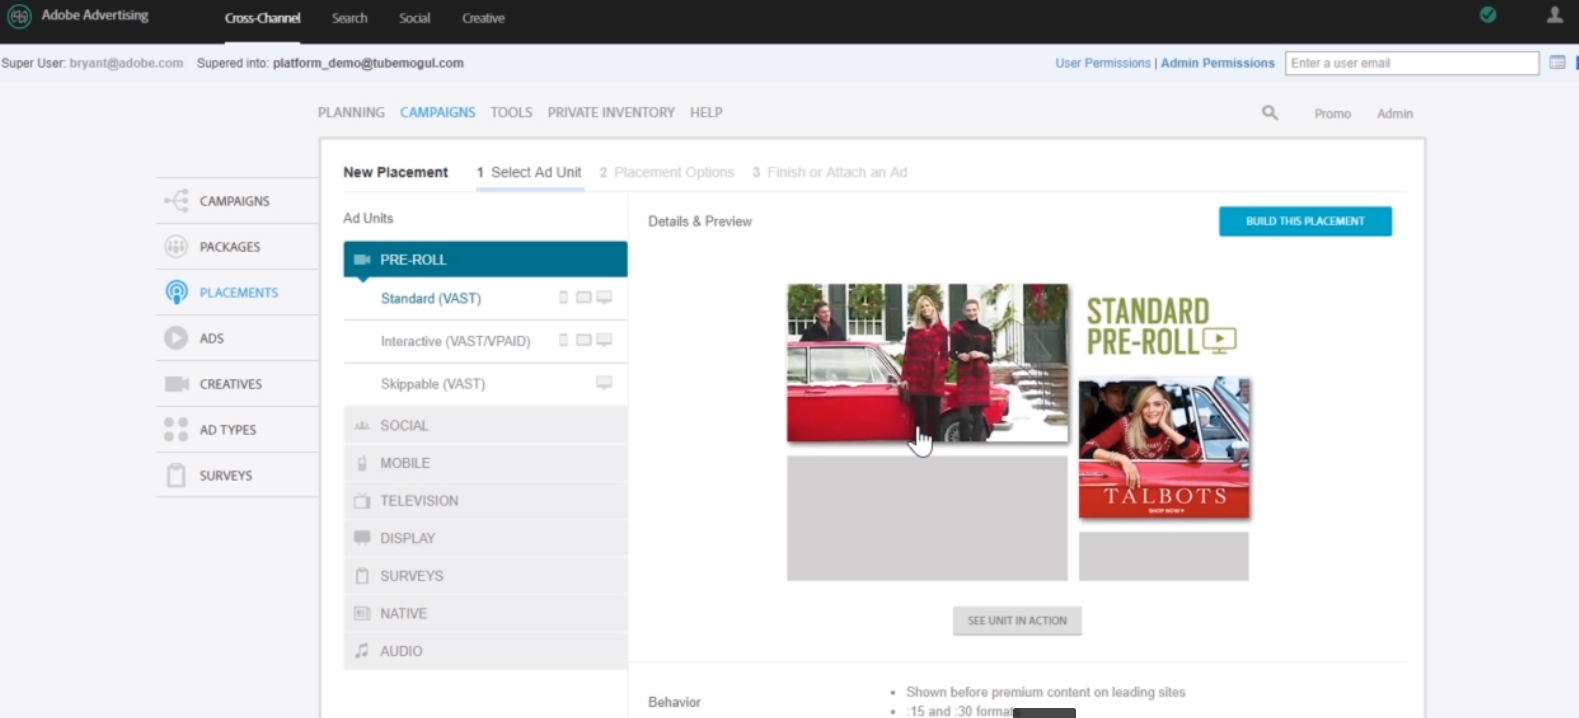Expand the Native ad unit section

click(x=485, y=613)
